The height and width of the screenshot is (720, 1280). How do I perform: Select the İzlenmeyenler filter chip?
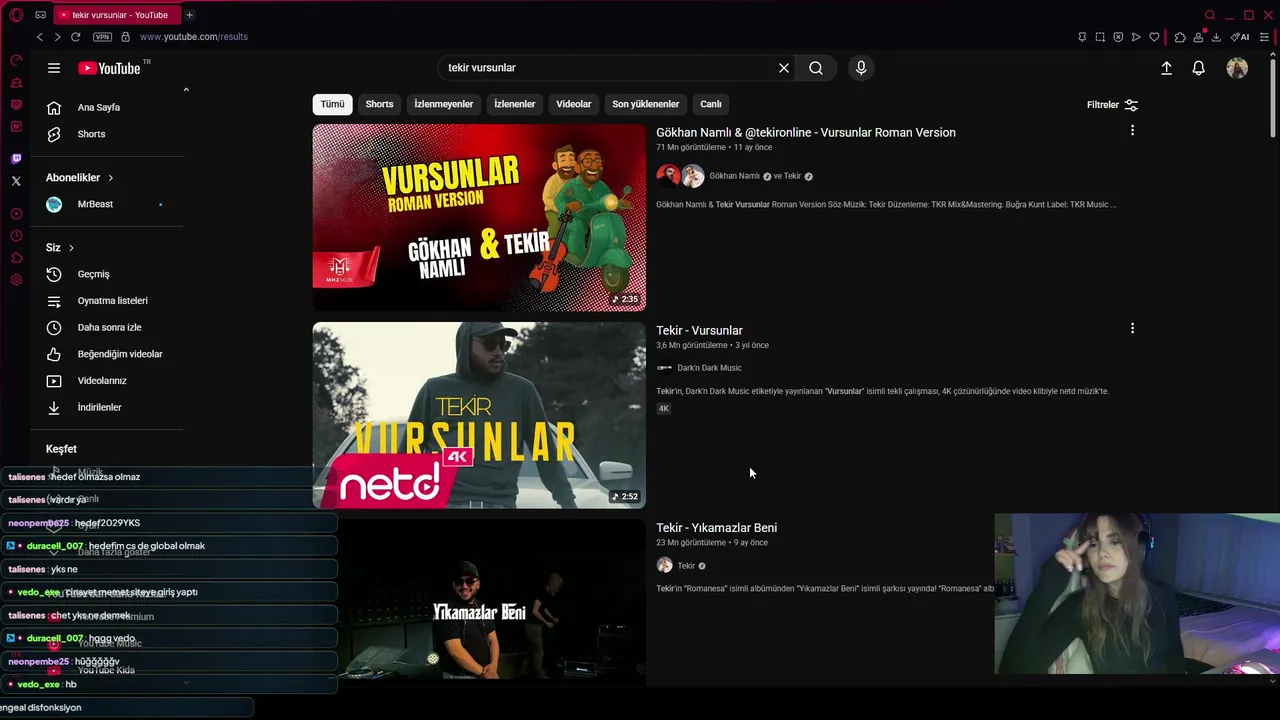[x=444, y=104]
